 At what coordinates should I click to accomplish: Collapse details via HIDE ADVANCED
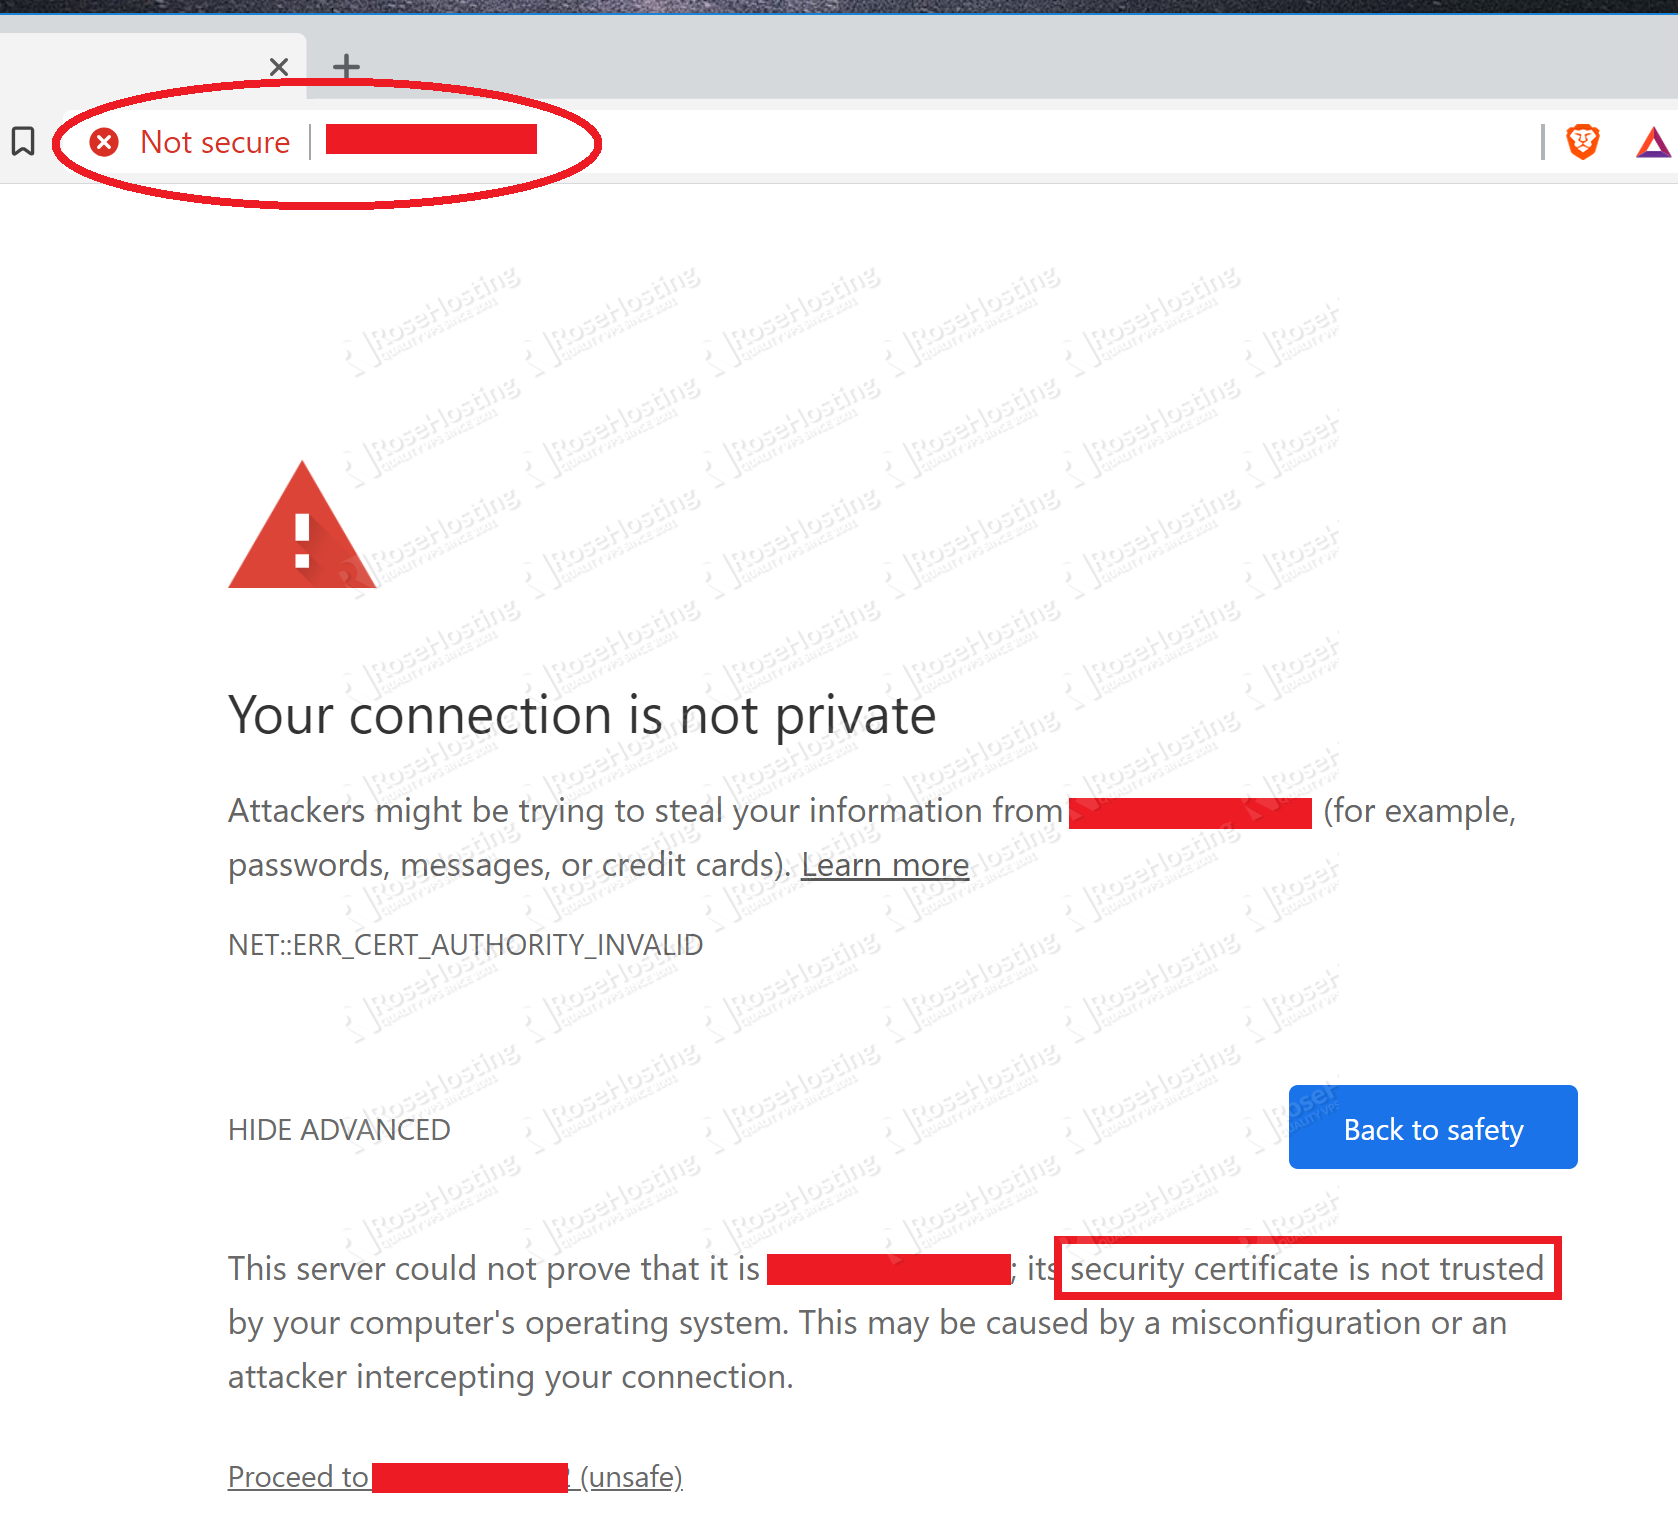[339, 1130]
